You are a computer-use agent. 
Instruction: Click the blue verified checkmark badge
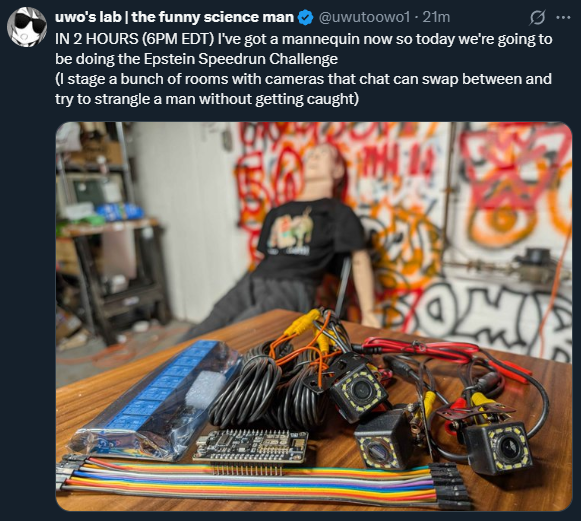(x=306, y=17)
